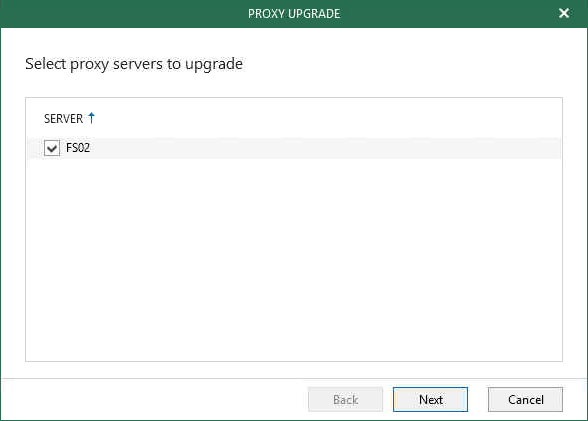The width and height of the screenshot is (588, 421).
Task: Click the SERVER column label
Action: (x=63, y=118)
